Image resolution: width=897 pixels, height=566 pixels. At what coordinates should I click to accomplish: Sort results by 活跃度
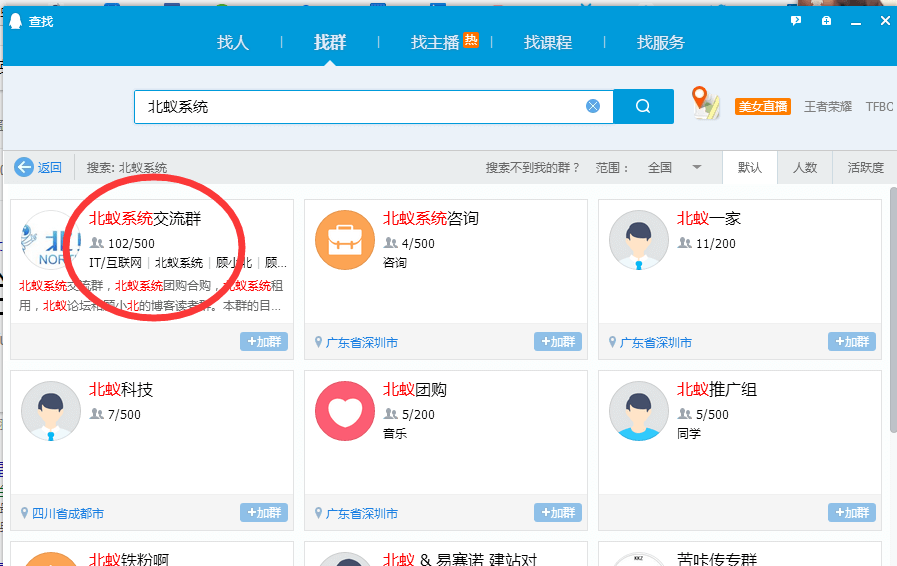click(865, 167)
